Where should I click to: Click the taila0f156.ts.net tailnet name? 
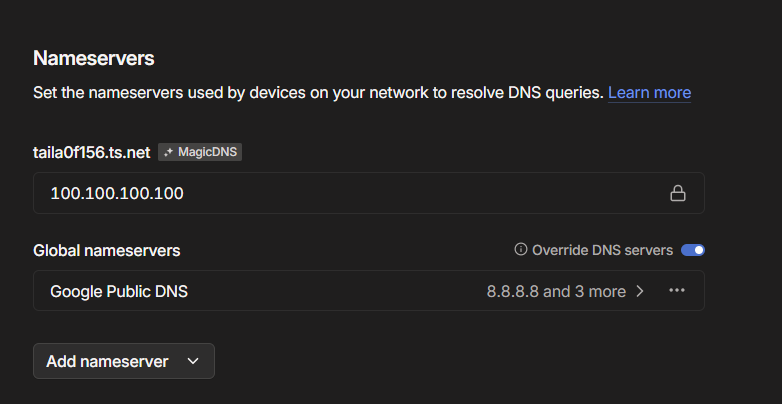pos(92,153)
